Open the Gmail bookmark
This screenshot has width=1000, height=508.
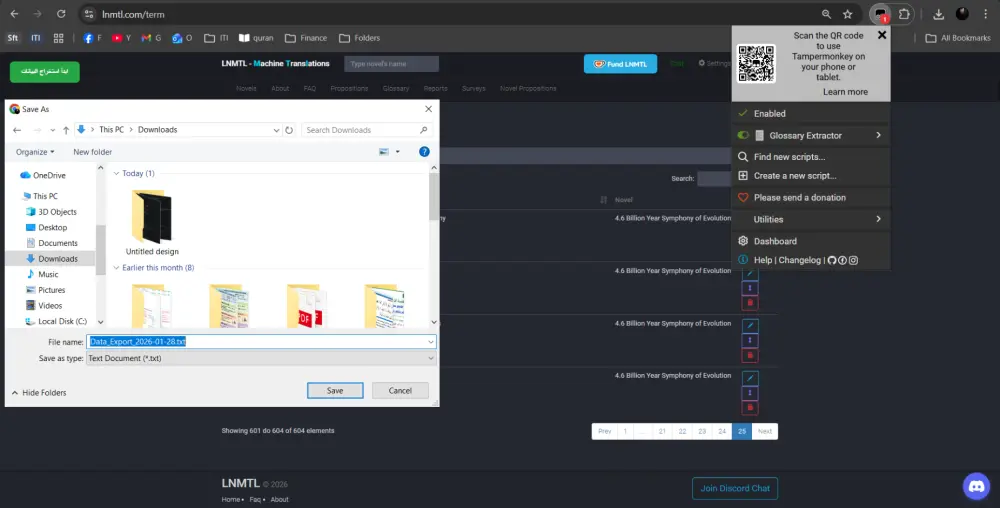pyautogui.click(x=151, y=38)
